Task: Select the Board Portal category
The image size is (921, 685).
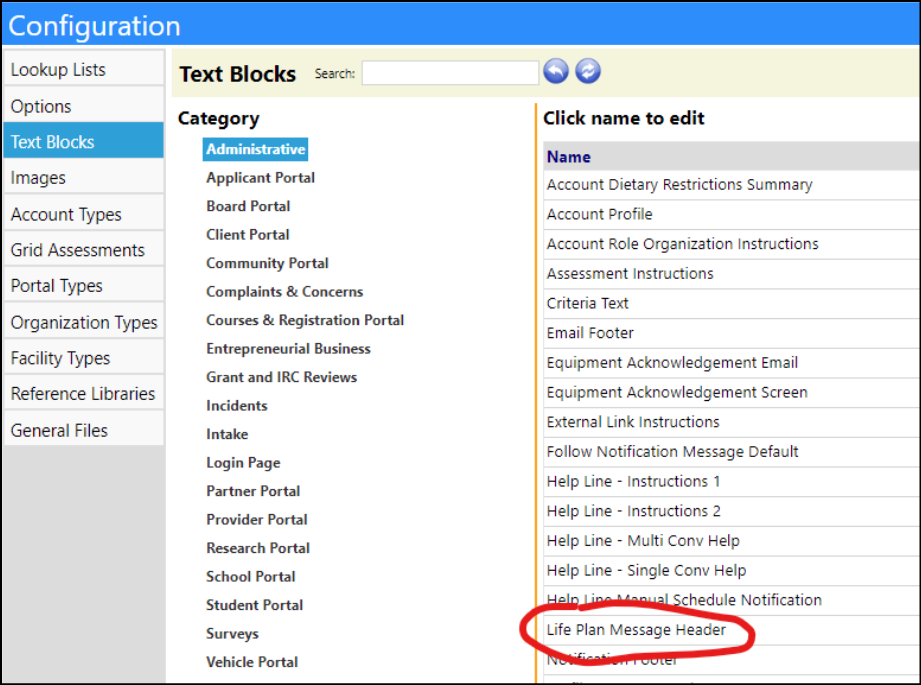Action: [248, 206]
